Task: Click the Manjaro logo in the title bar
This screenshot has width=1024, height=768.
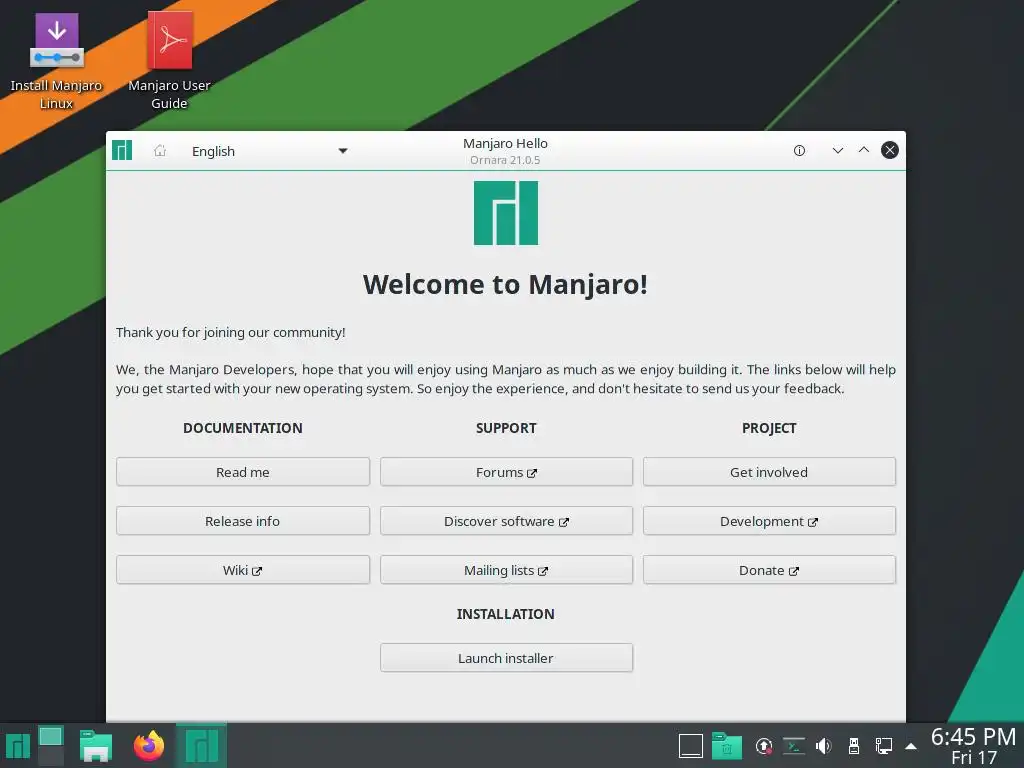Action: pos(122,150)
